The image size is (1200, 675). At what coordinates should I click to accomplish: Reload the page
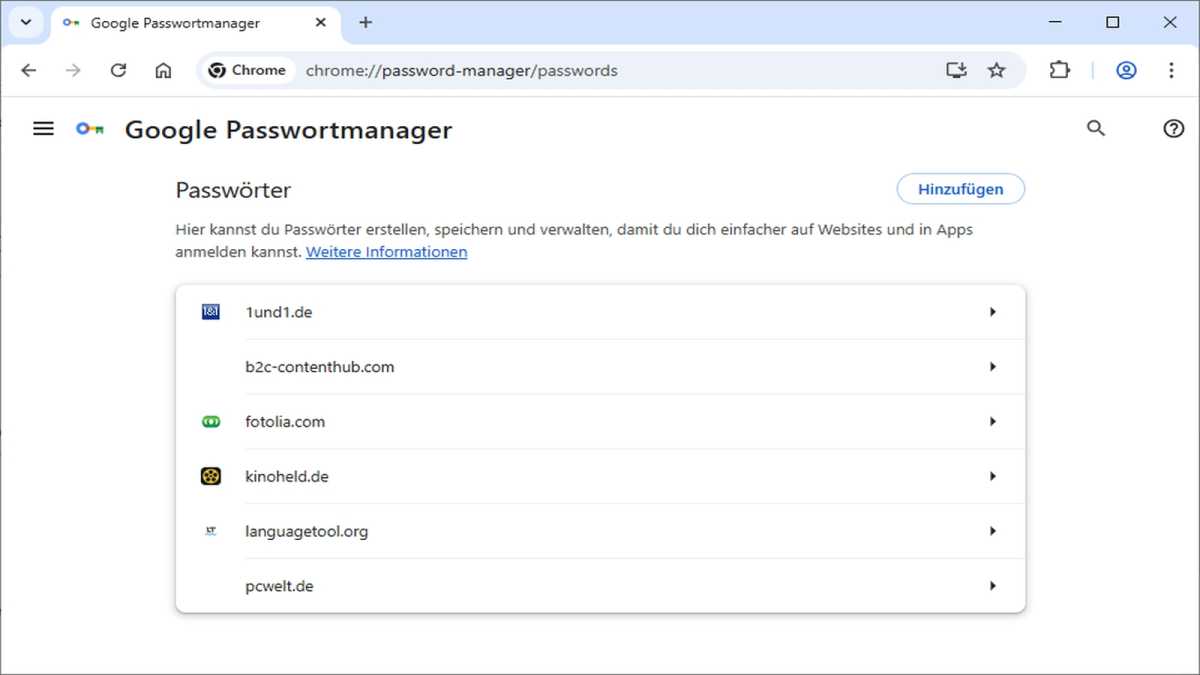118,70
